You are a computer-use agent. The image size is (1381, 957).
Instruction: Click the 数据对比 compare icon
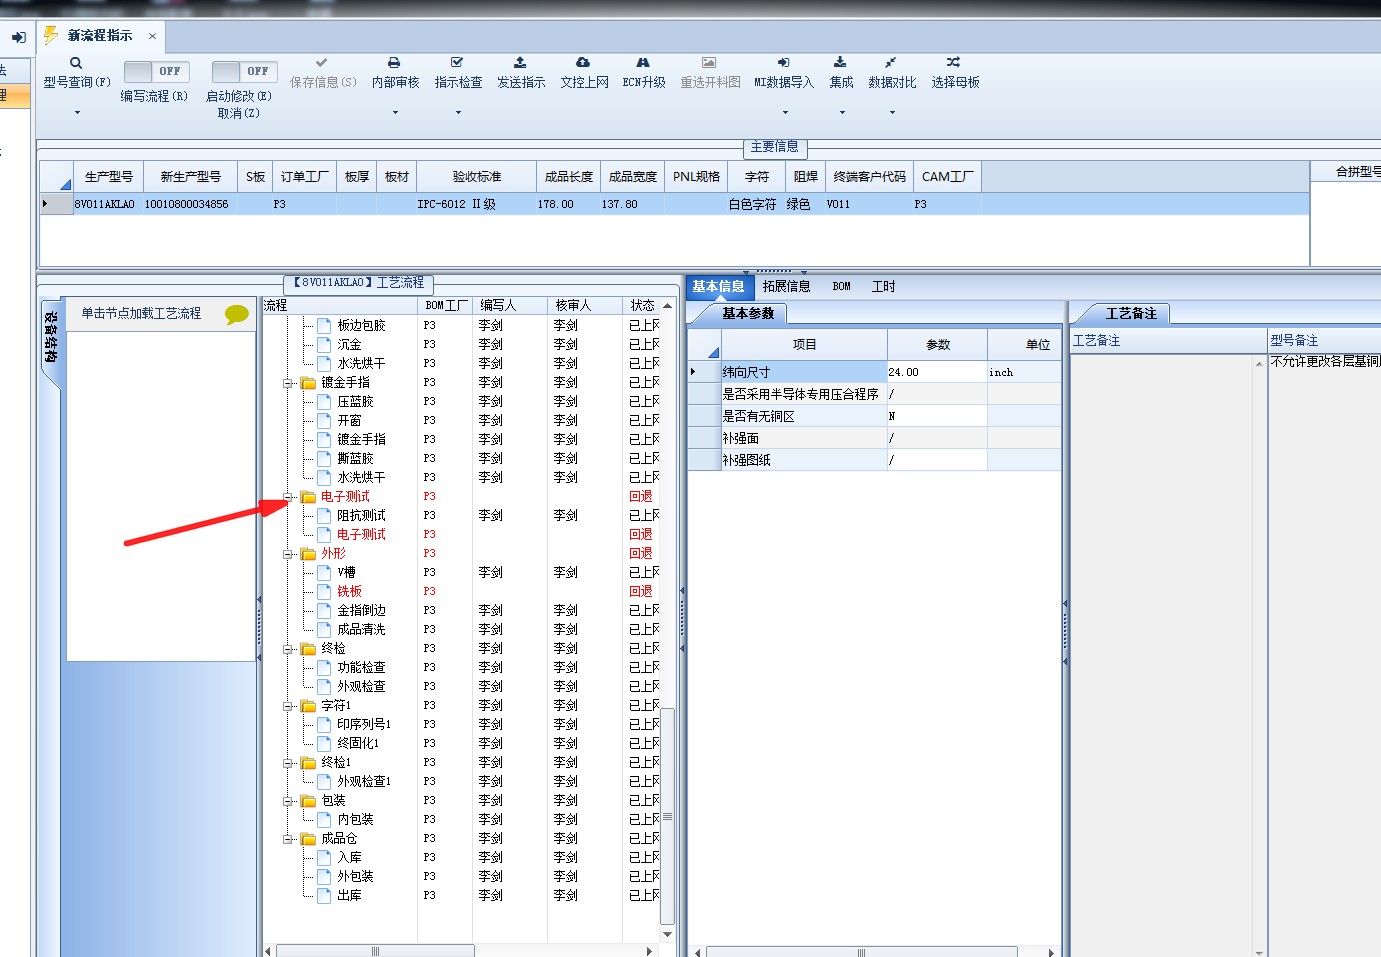point(890,63)
